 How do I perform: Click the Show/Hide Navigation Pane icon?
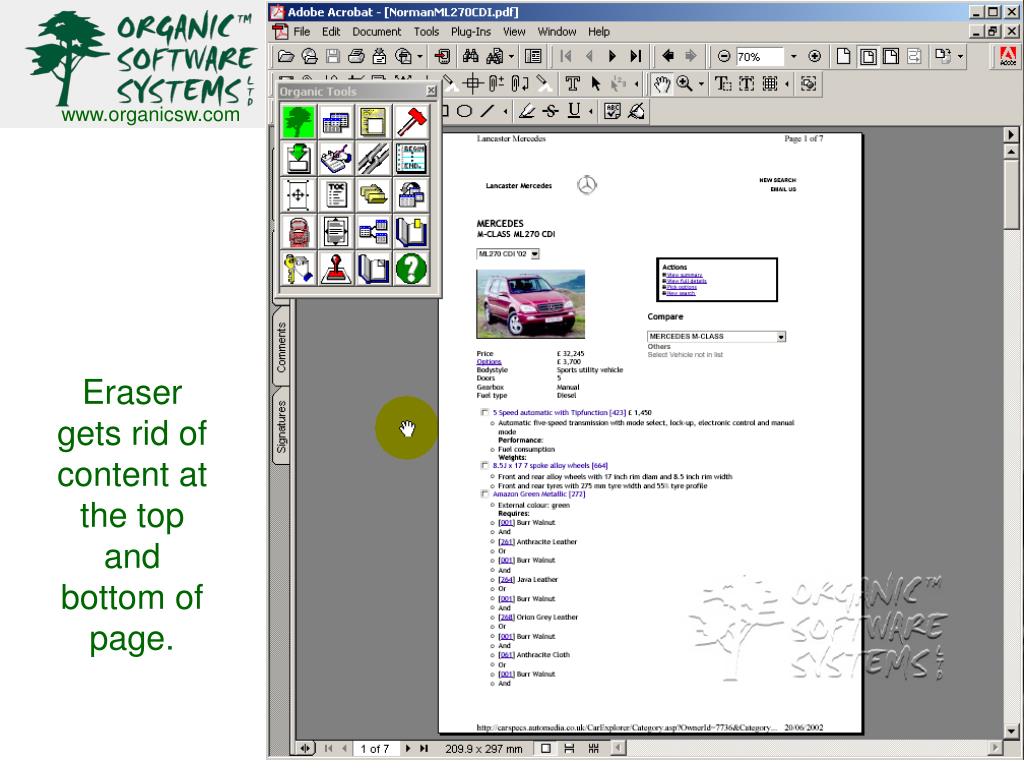click(x=533, y=57)
